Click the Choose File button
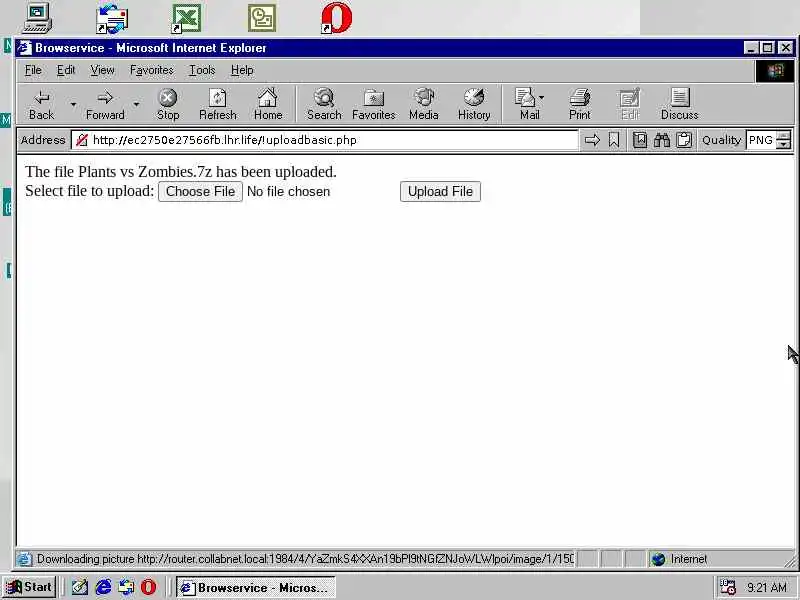Image resolution: width=800 pixels, height=600 pixels. click(x=201, y=191)
